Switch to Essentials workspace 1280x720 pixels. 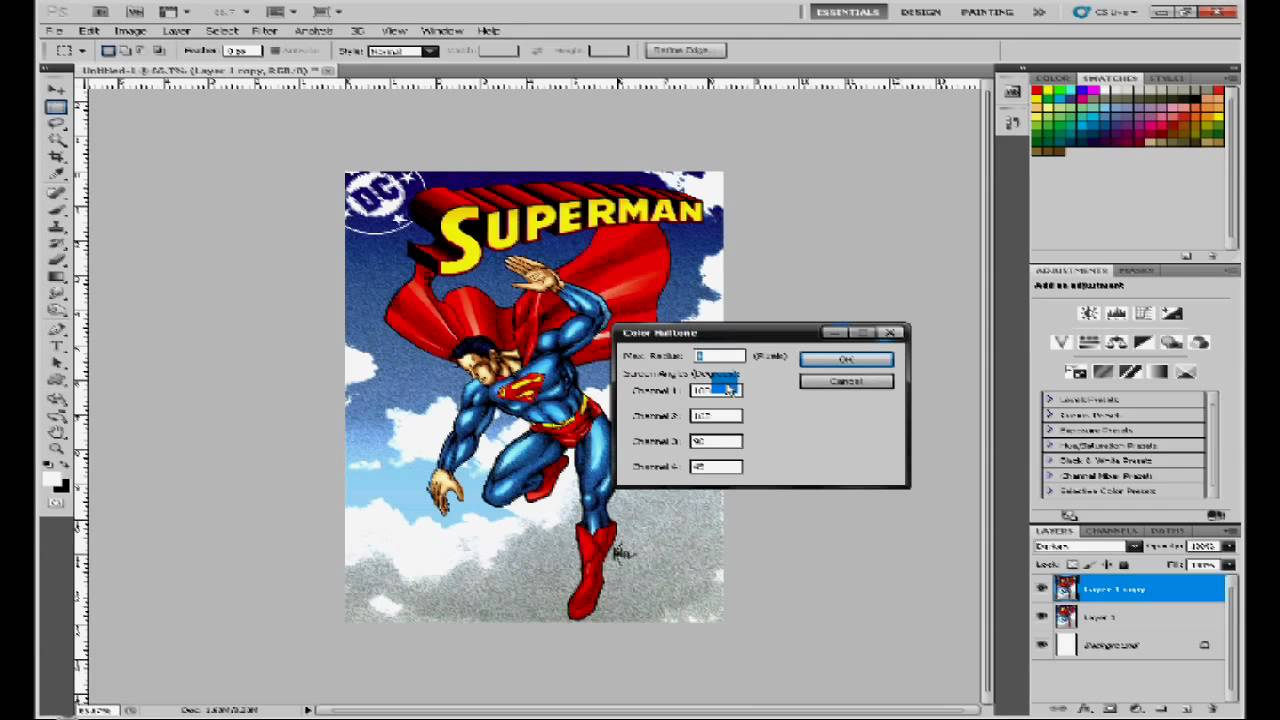[848, 12]
